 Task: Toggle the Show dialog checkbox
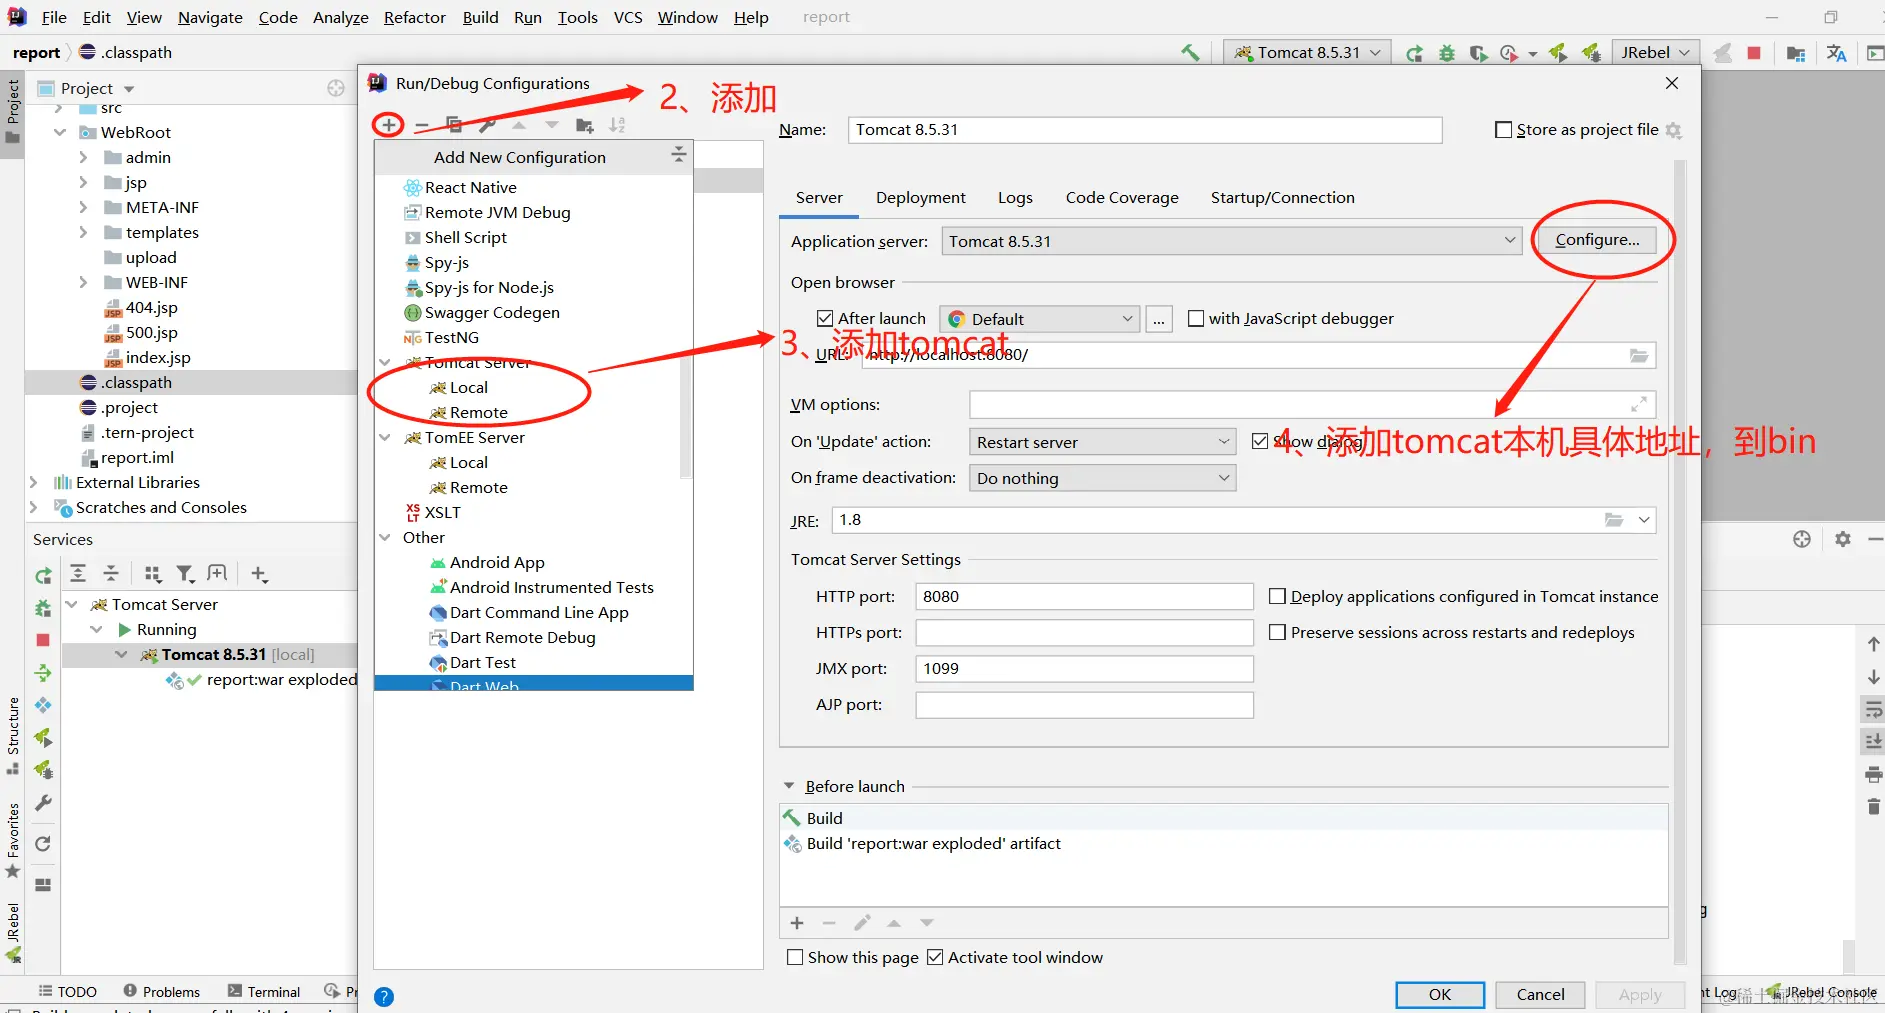tap(1260, 441)
